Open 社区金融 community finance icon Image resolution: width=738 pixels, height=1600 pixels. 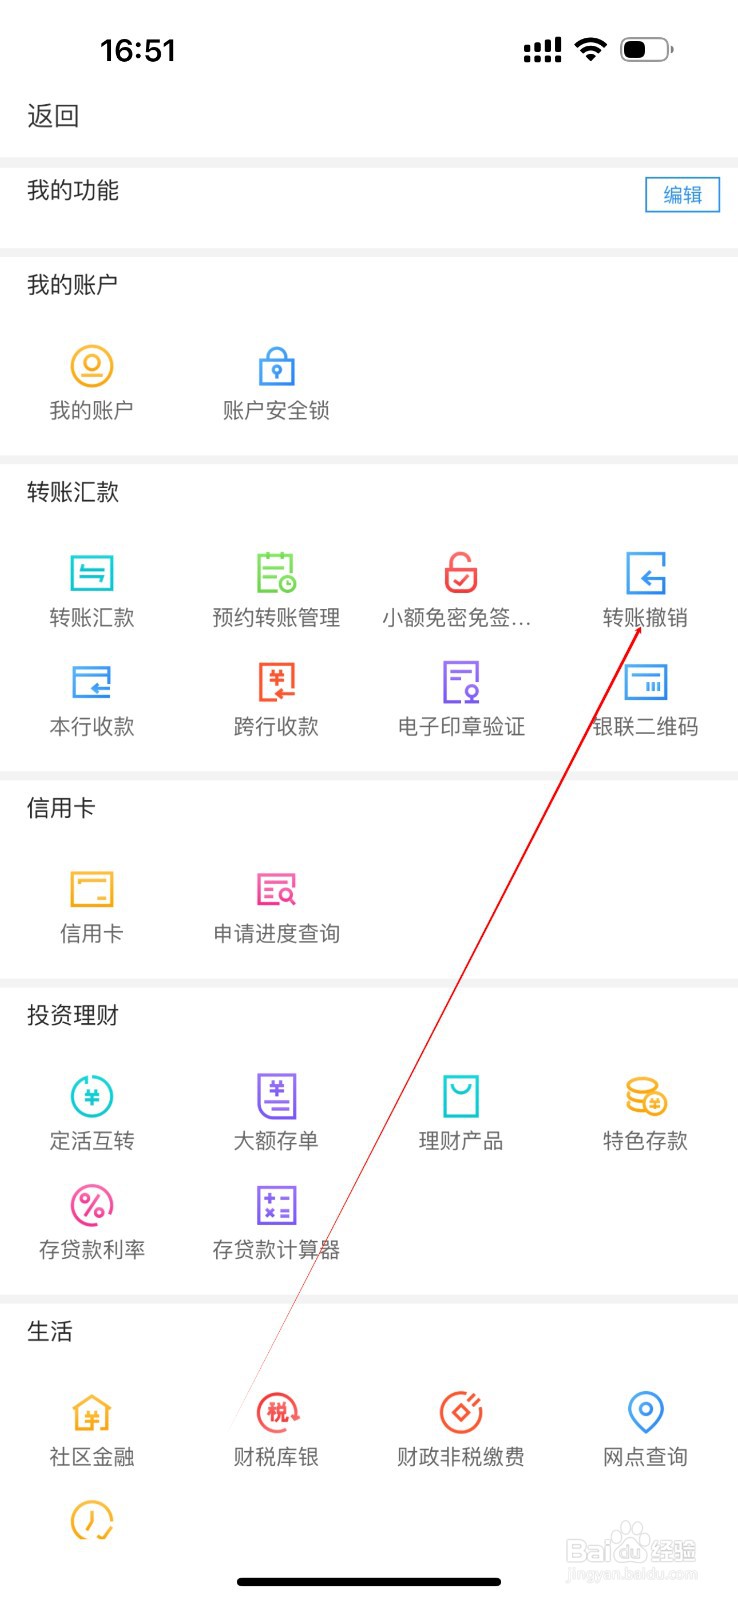[x=92, y=1413]
